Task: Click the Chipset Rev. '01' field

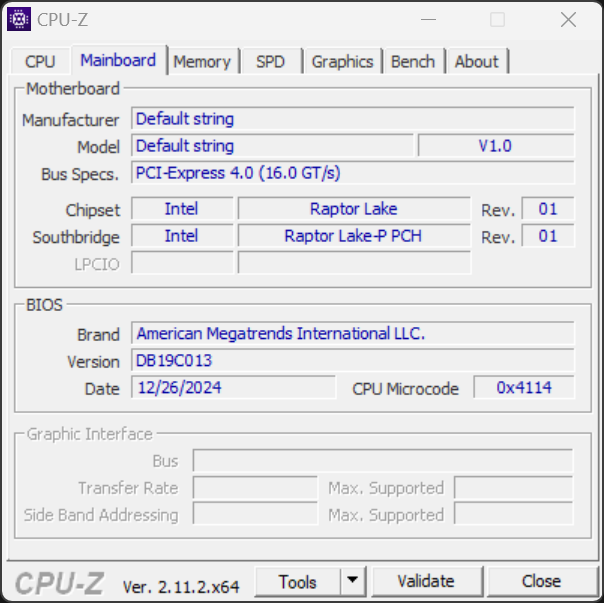Action: tap(548, 209)
